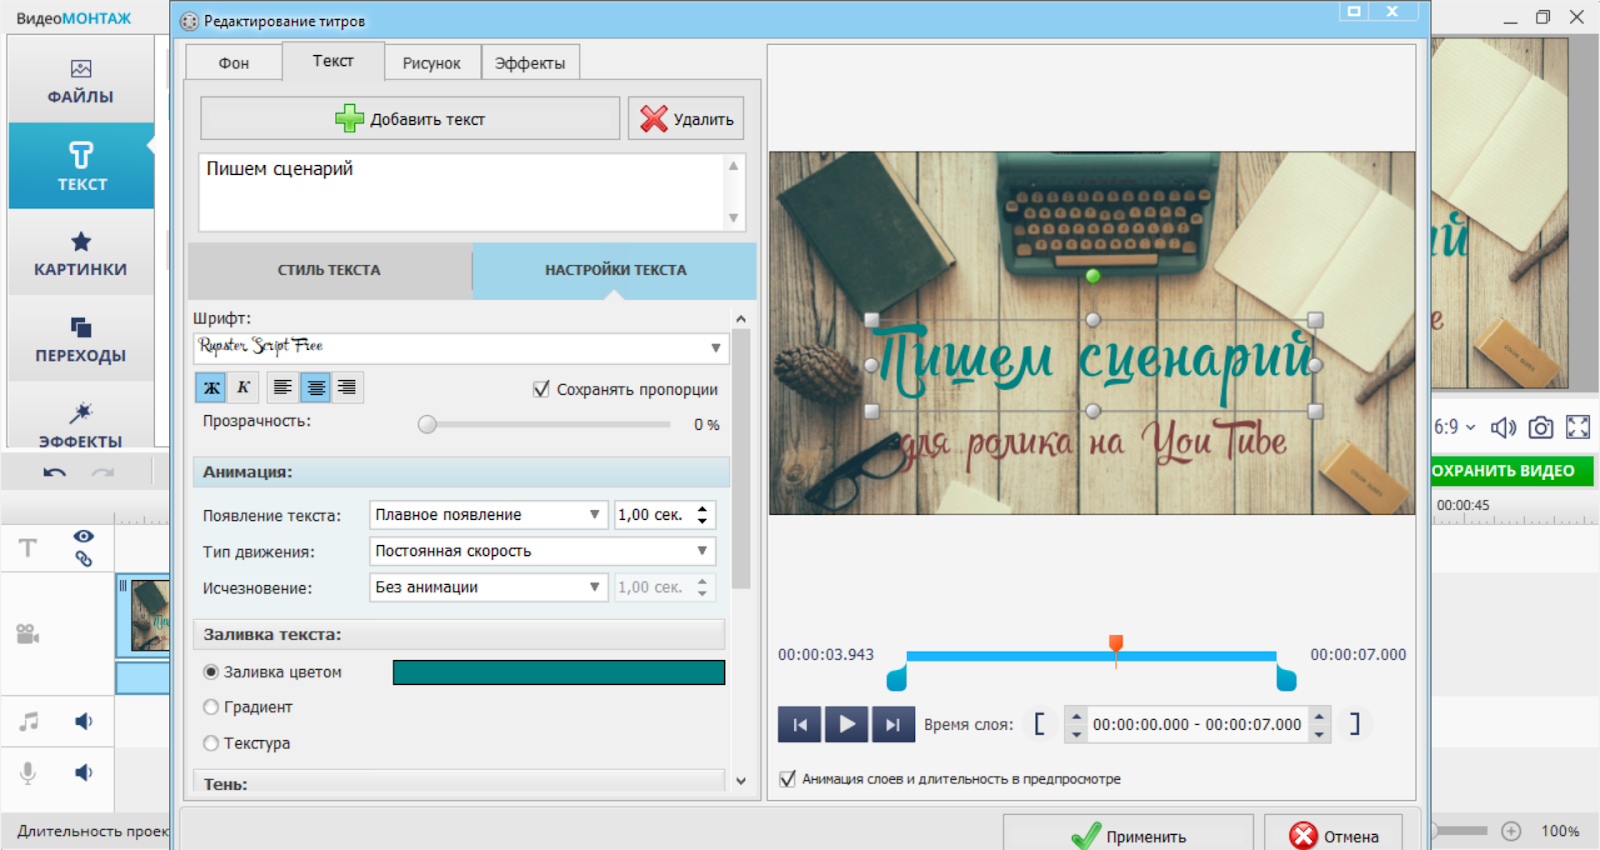Align text to the right
This screenshot has height=850, width=1600.
[347, 388]
